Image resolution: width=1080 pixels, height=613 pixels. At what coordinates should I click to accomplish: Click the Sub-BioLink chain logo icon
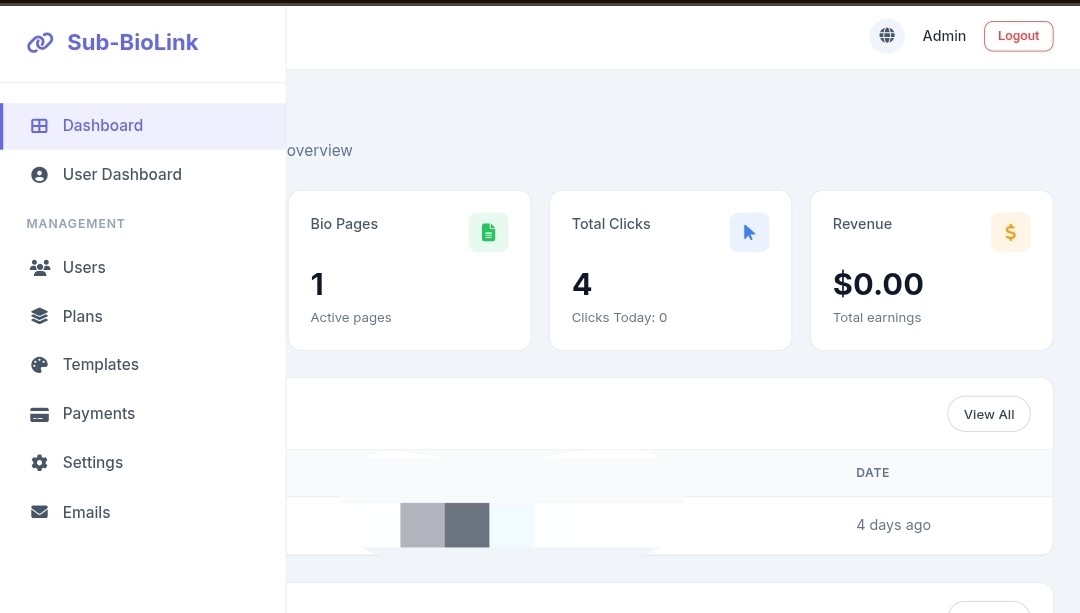point(40,43)
